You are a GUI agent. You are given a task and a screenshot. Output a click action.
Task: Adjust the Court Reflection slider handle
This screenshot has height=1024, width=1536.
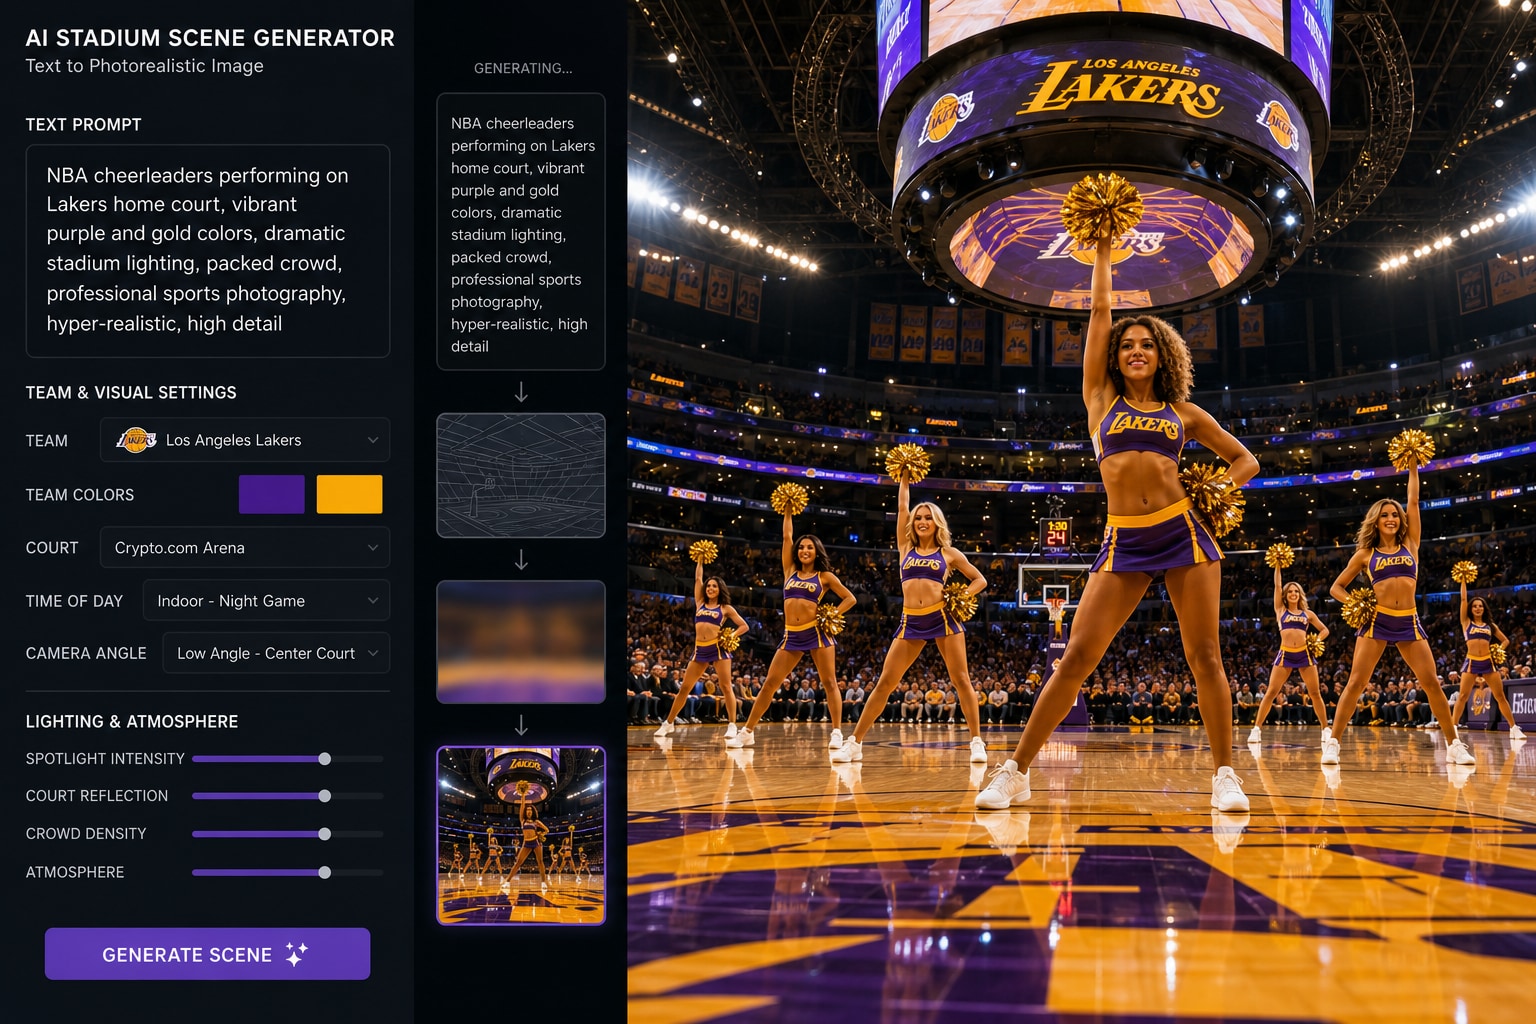coord(325,796)
